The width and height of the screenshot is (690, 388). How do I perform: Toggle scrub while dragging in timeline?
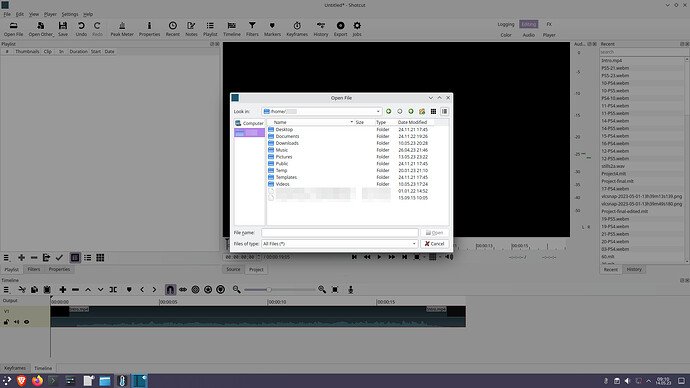click(x=183, y=289)
